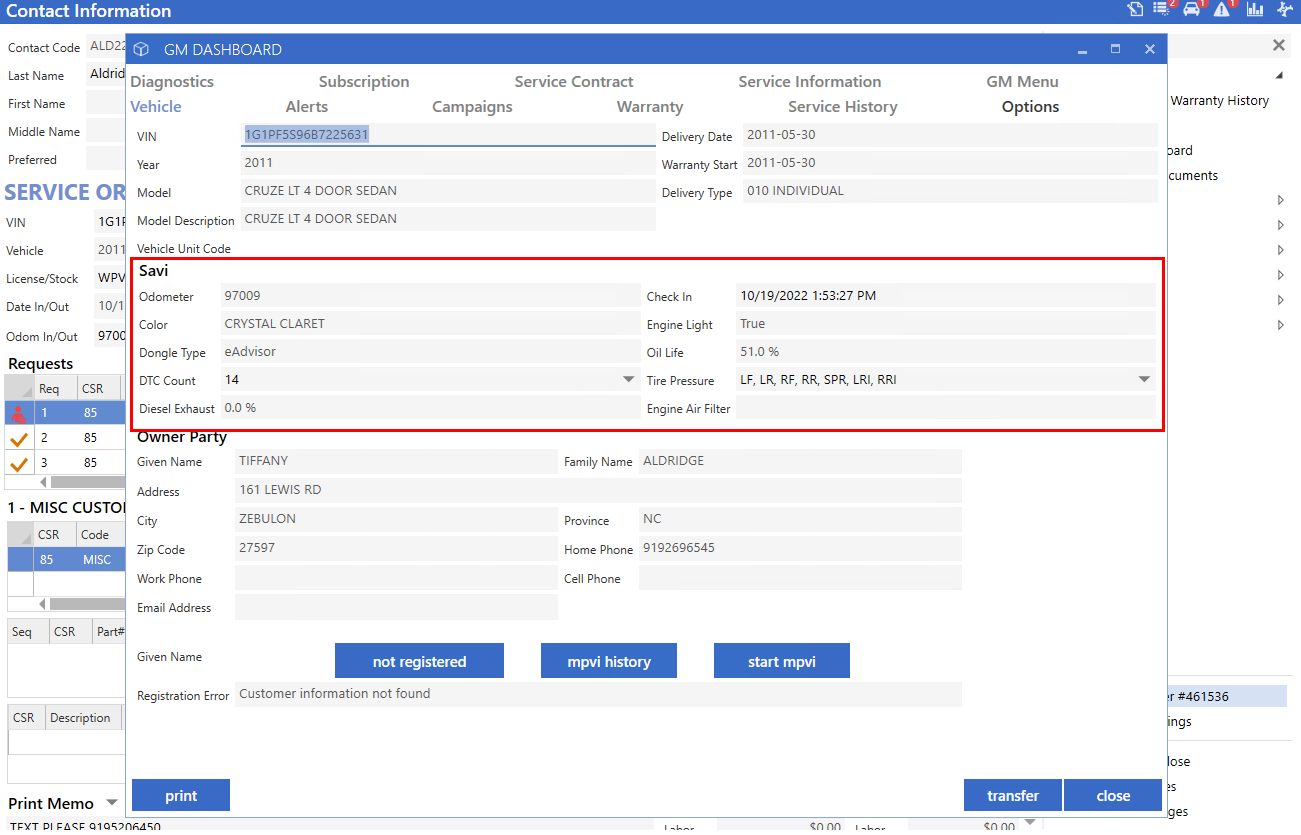This screenshot has height=835, width=1301.
Task: Click the 'not registered' button
Action: point(419,661)
